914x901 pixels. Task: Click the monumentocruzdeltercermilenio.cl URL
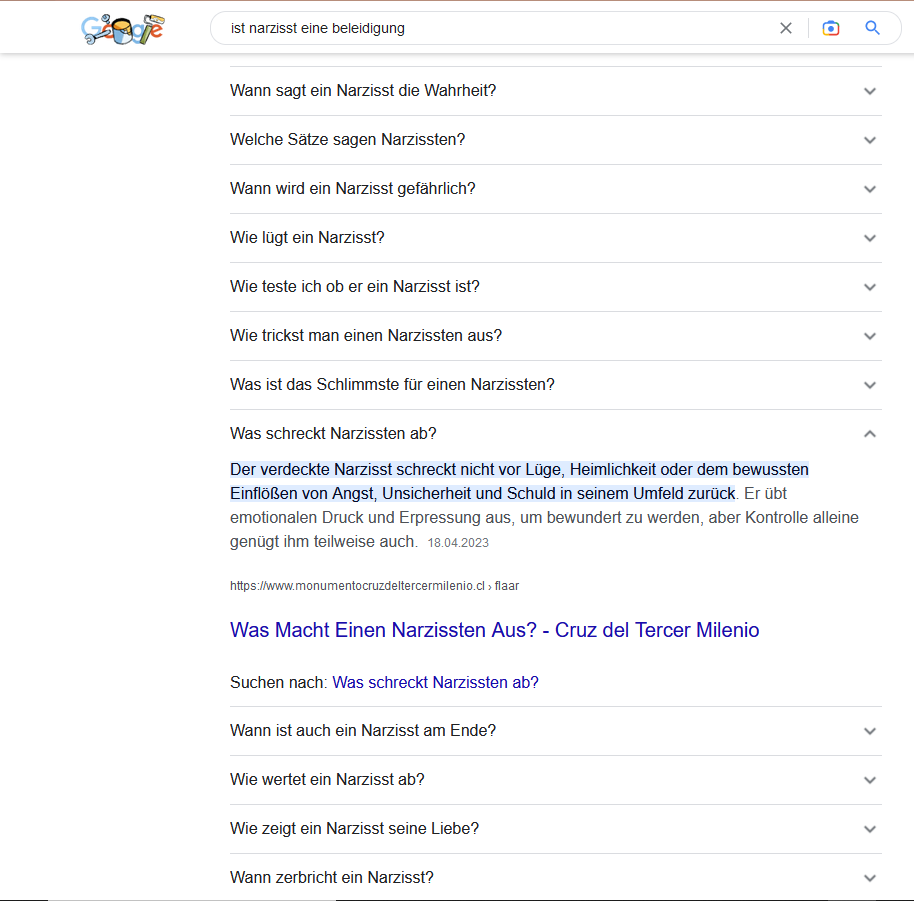(357, 586)
